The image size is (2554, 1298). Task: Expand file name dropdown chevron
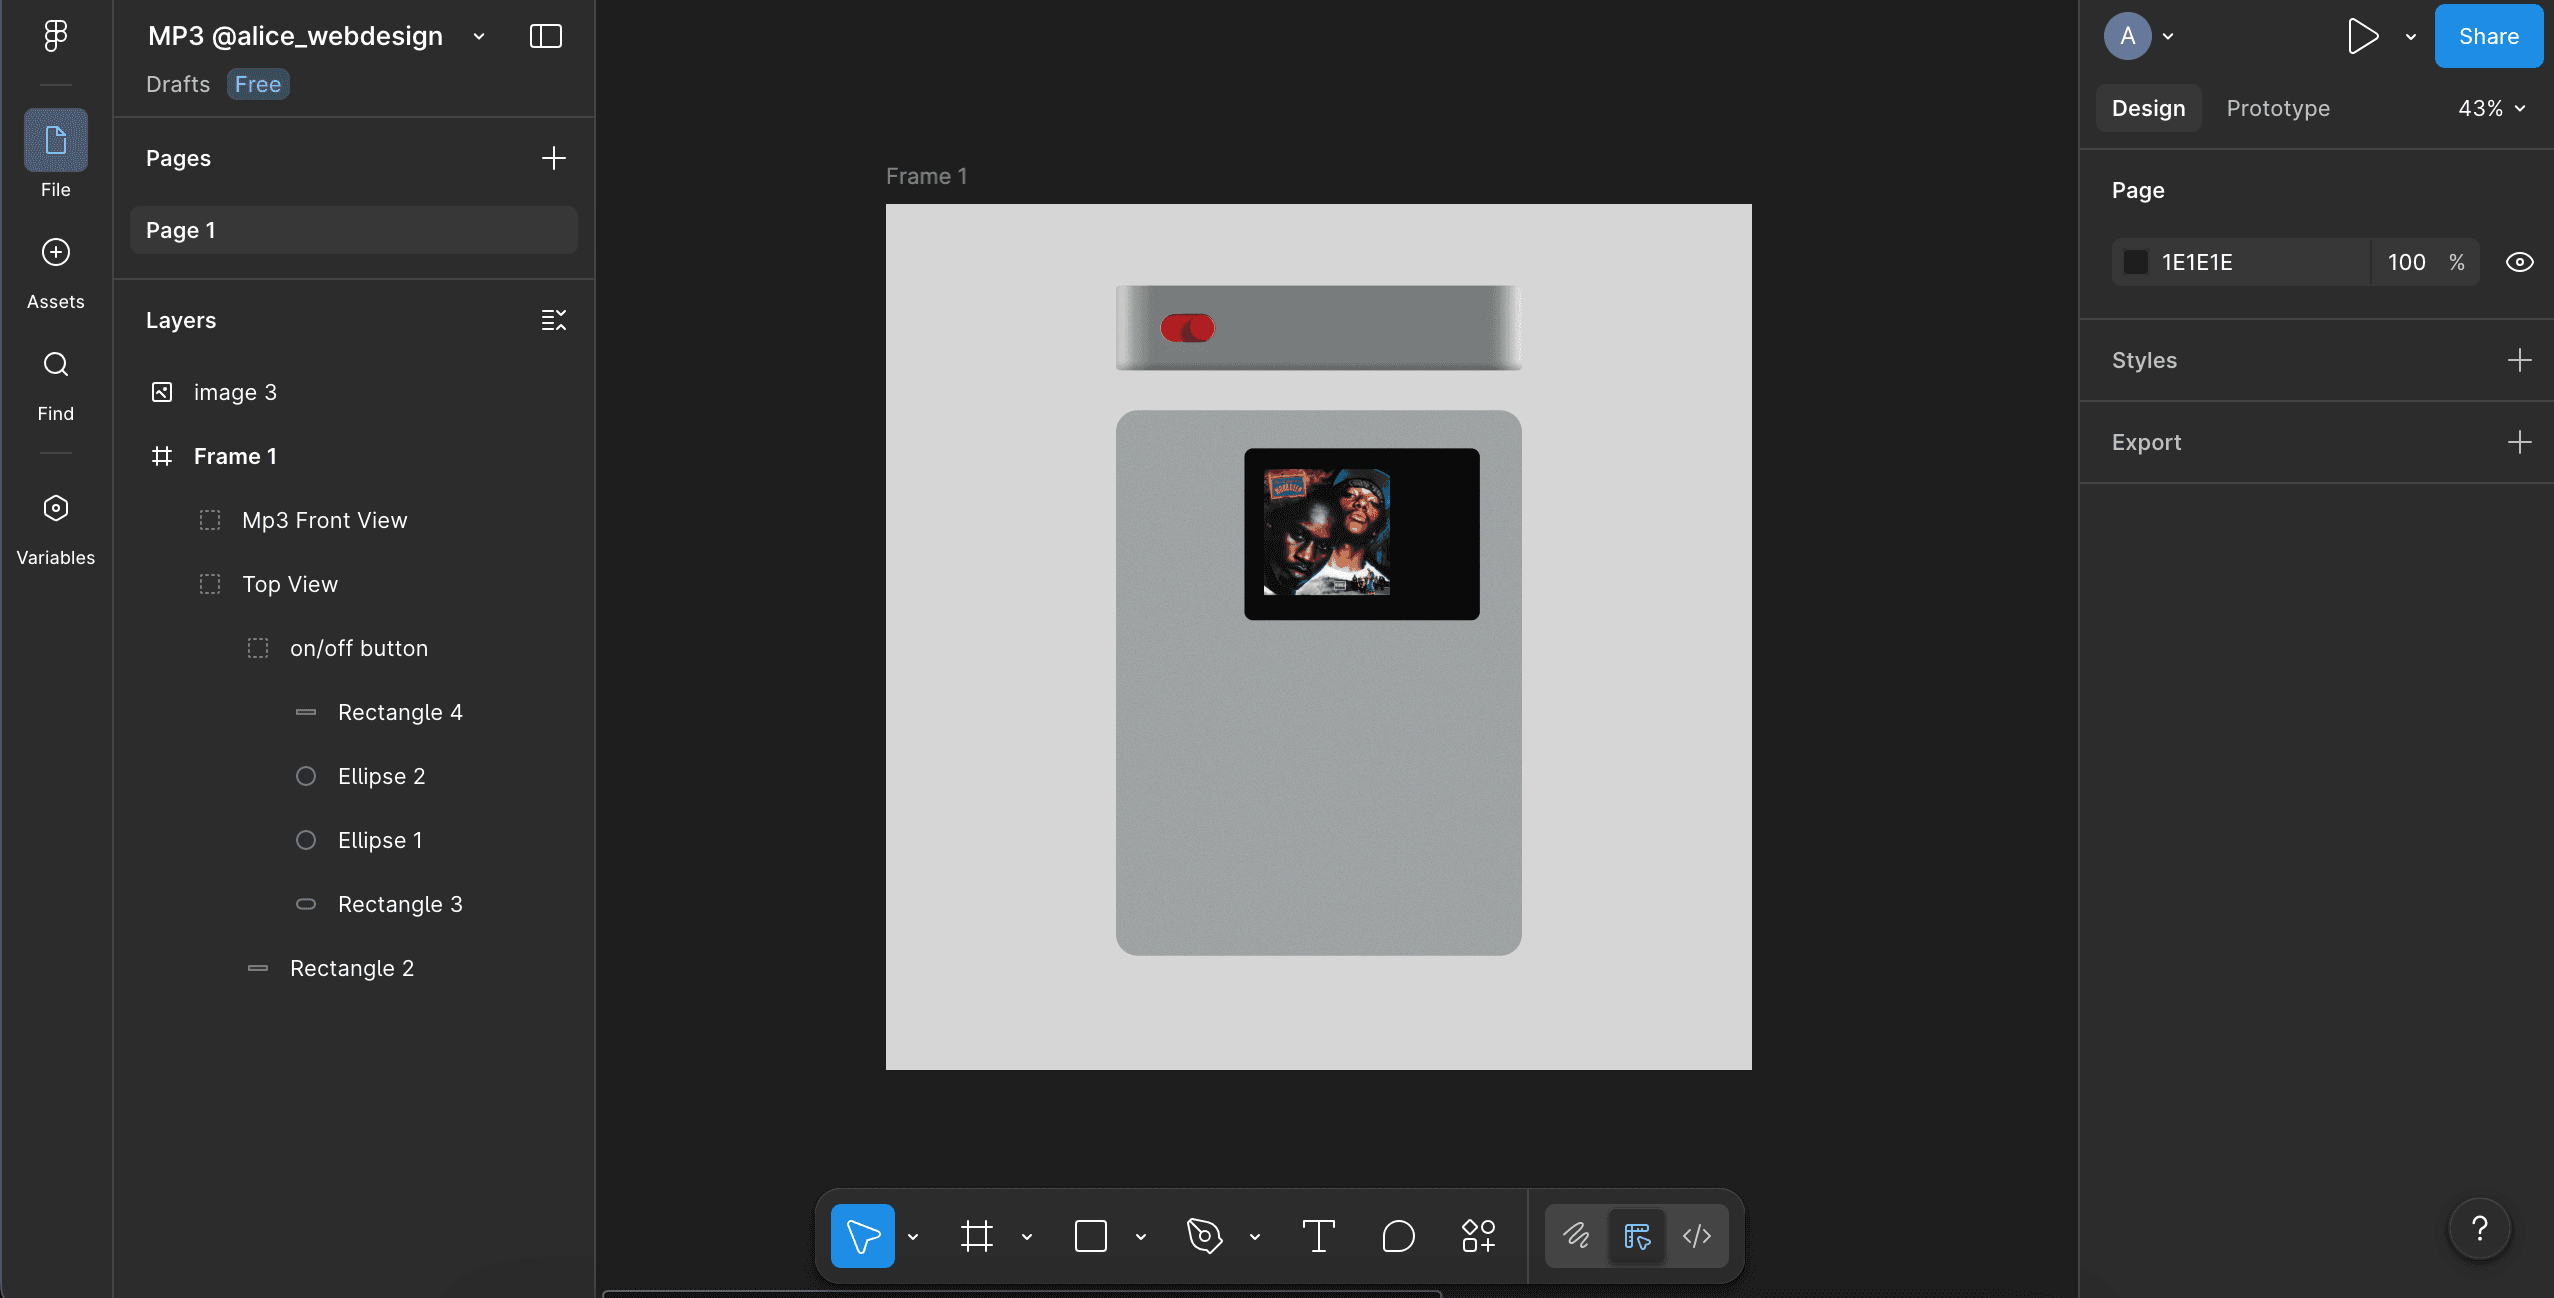[x=479, y=36]
